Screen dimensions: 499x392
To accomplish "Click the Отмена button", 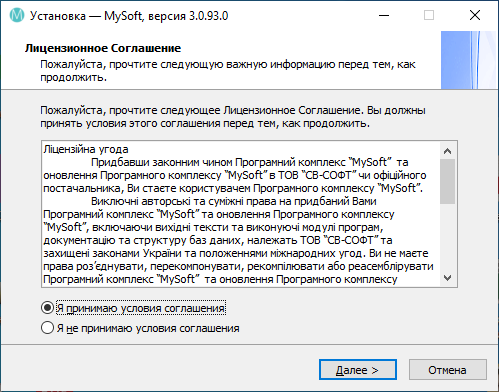I will coord(448,370).
